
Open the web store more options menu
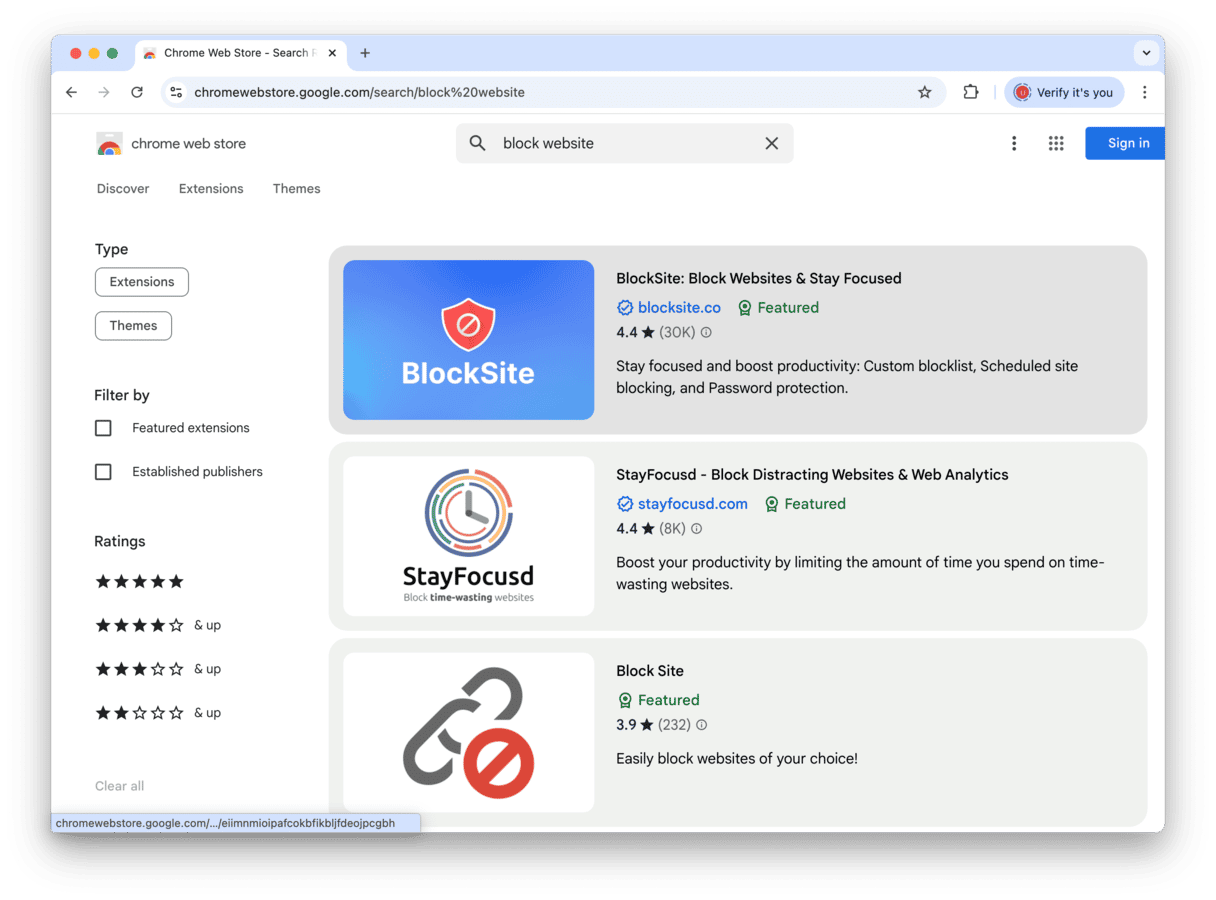click(x=1014, y=143)
